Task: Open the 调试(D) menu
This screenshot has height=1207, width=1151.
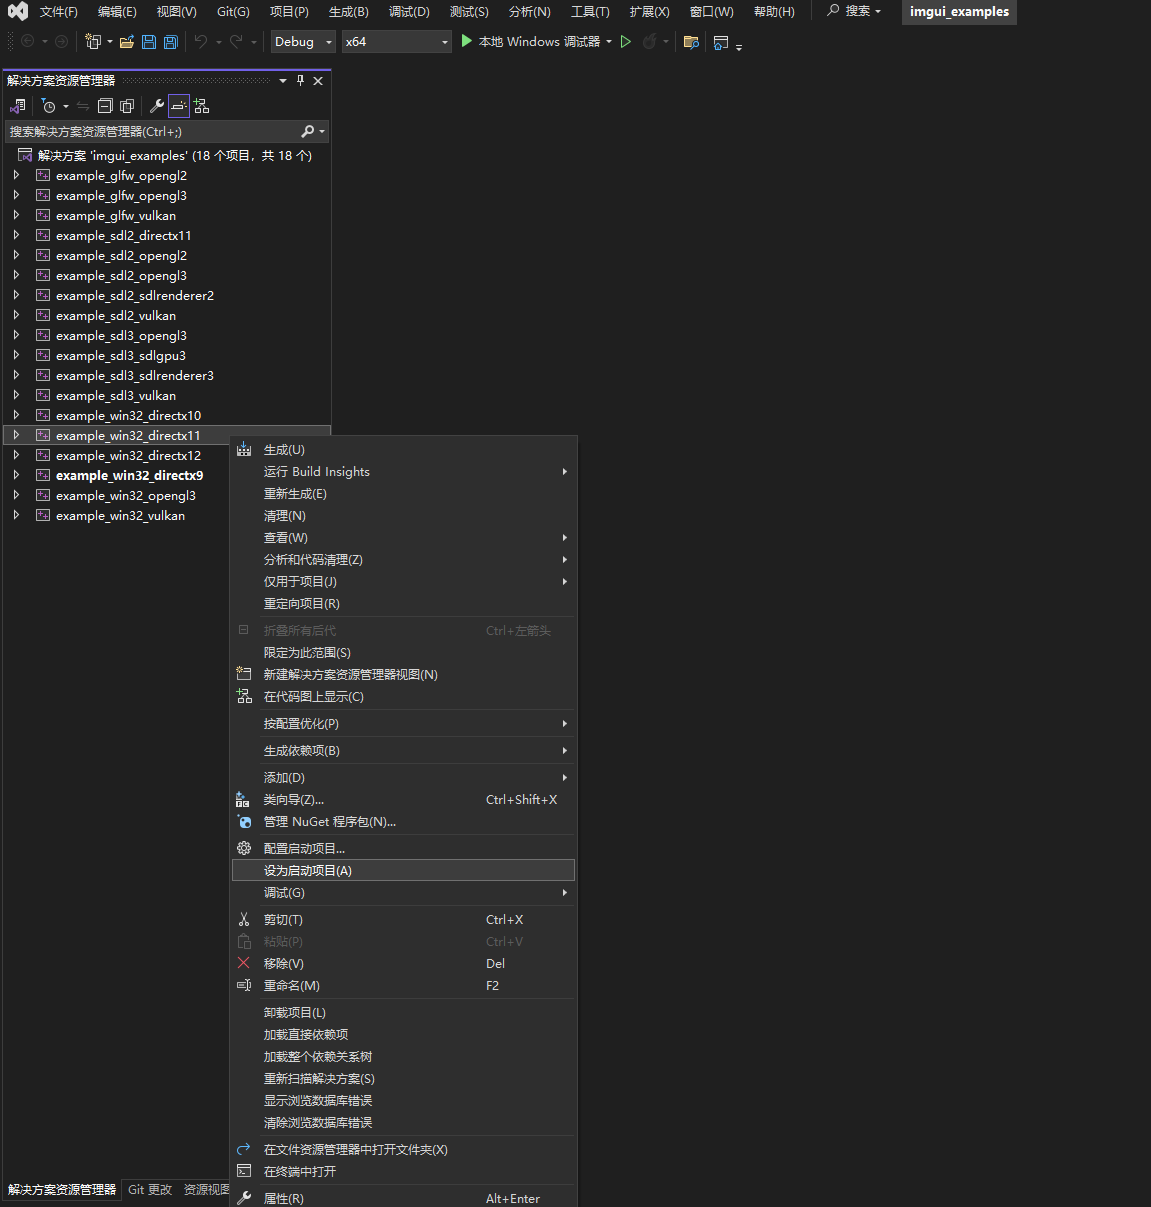Action: pyautogui.click(x=409, y=12)
